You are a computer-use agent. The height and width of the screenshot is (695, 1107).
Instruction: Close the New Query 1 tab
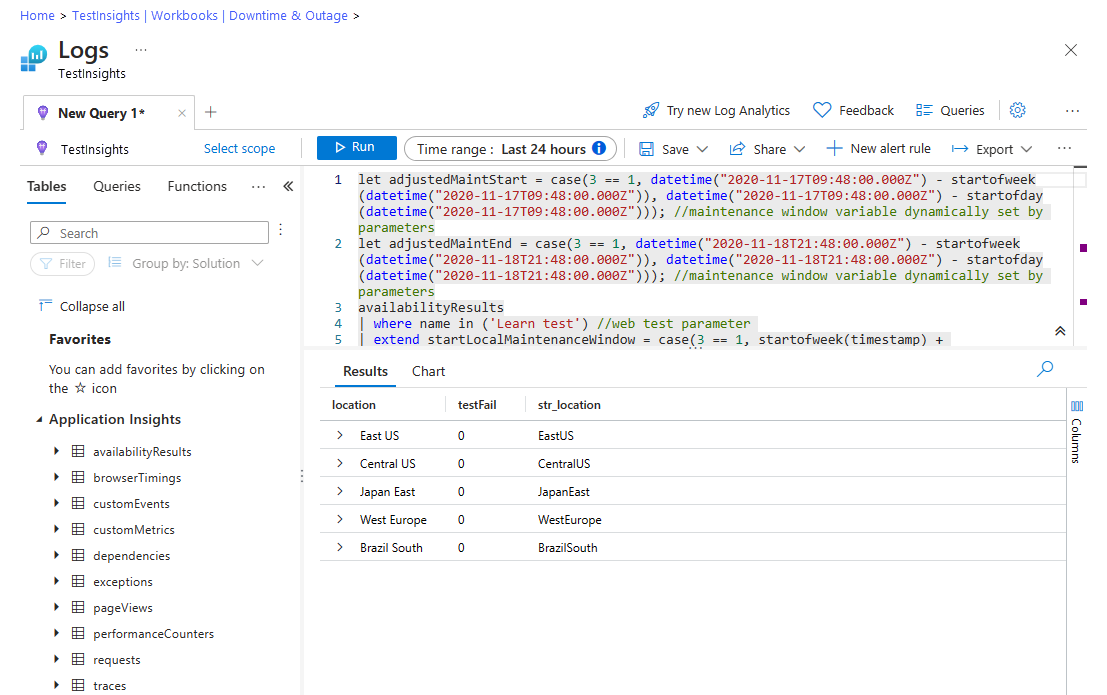pos(182,113)
